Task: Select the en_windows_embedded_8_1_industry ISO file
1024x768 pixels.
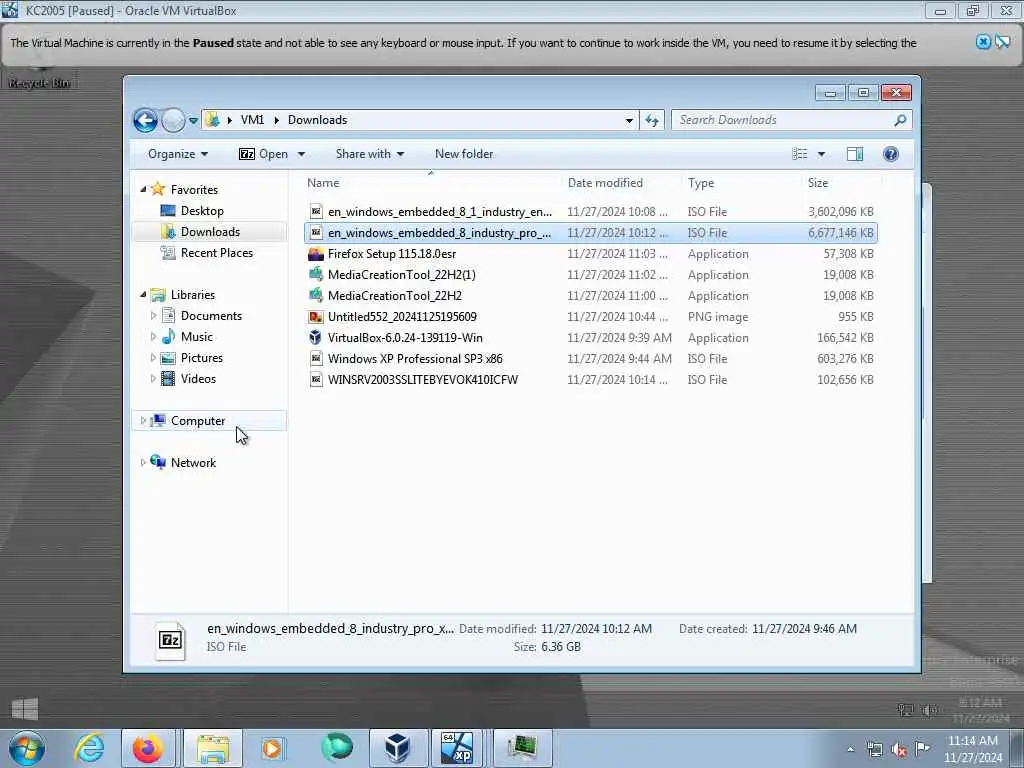Action: (x=590, y=212)
